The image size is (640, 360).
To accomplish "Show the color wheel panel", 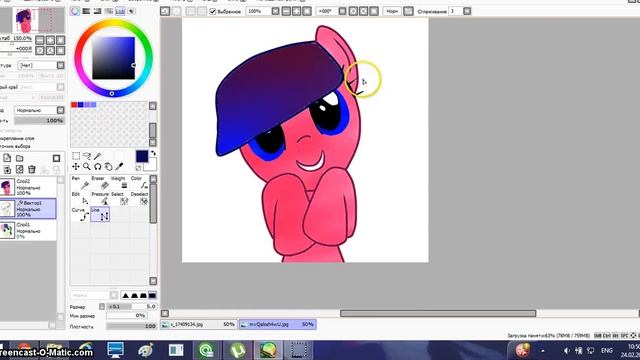I will coord(75,11).
